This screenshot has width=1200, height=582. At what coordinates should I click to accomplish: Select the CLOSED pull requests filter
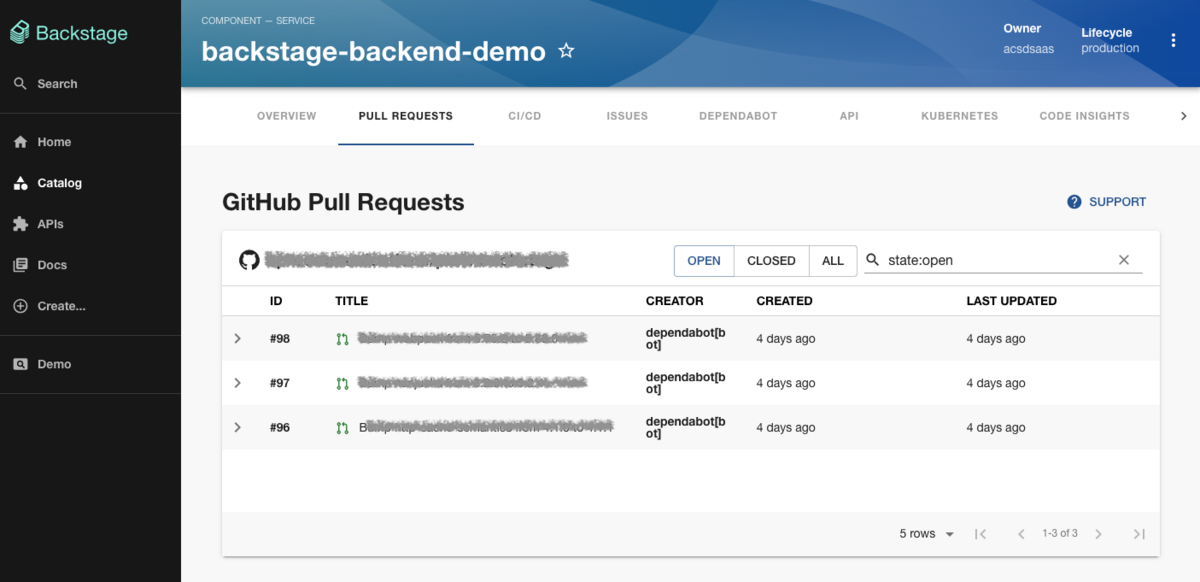coord(771,260)
